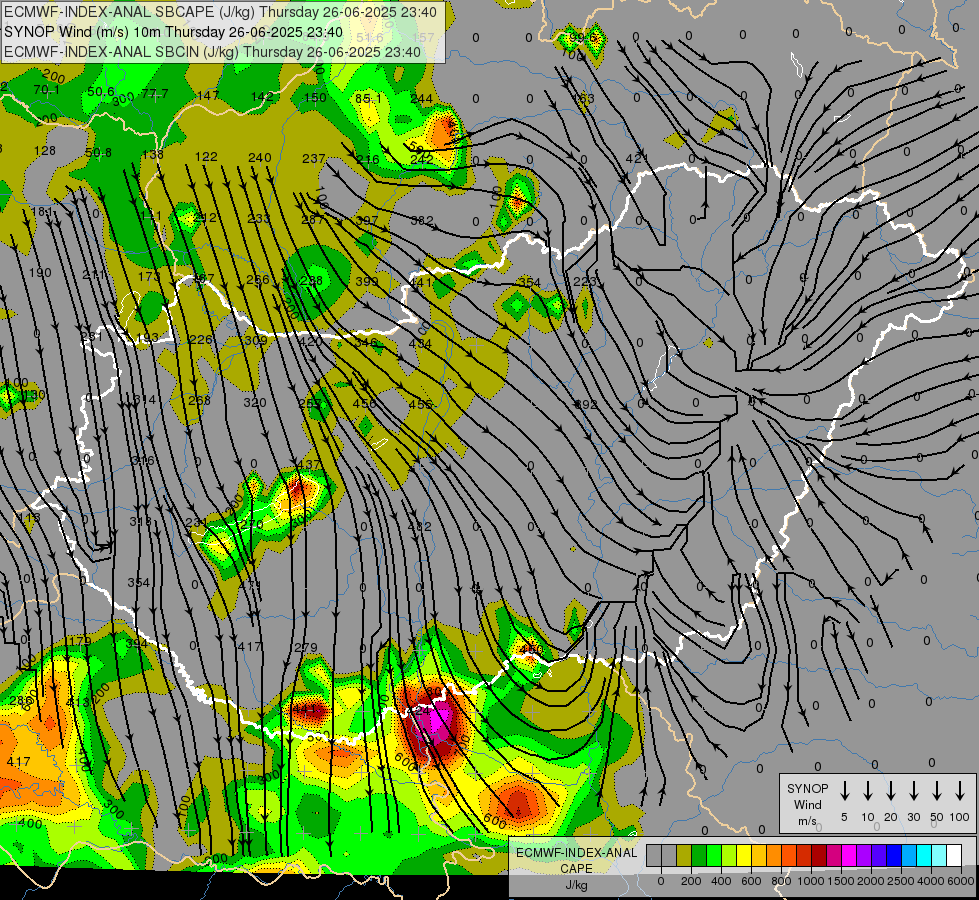Click the wind arrow labeled 100 m/s

coord(960,791)
